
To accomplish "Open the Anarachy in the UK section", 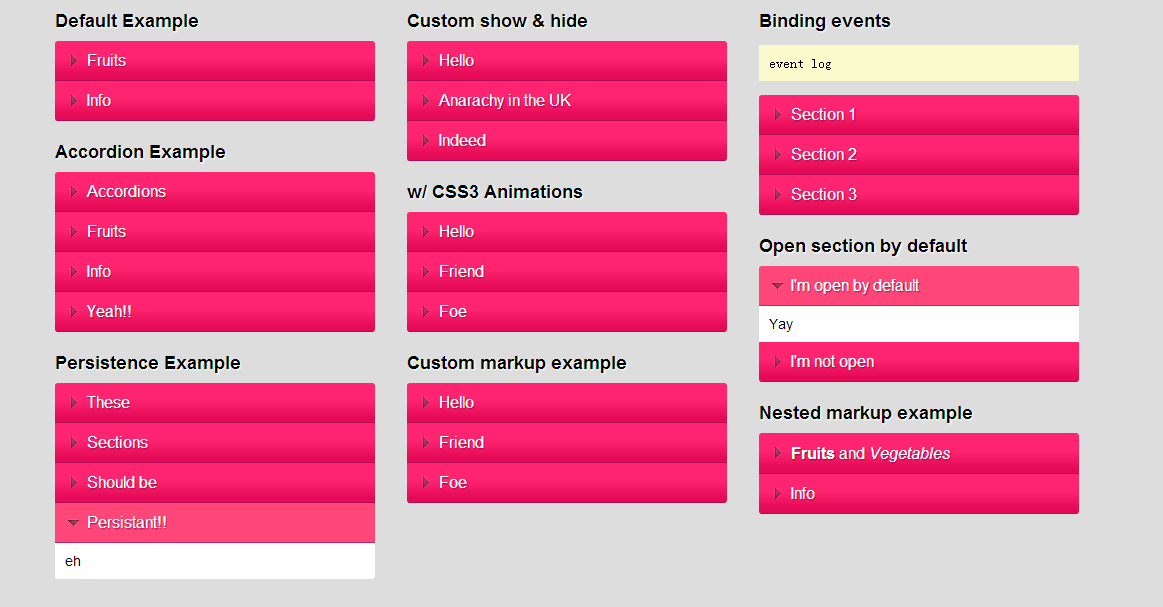I will pos(567,101).
